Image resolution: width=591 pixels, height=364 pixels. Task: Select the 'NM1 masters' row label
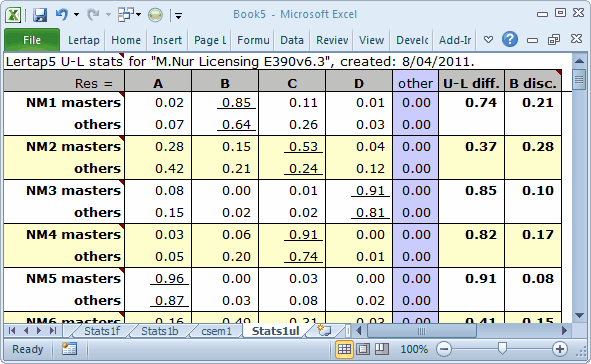tap(64, 103)
